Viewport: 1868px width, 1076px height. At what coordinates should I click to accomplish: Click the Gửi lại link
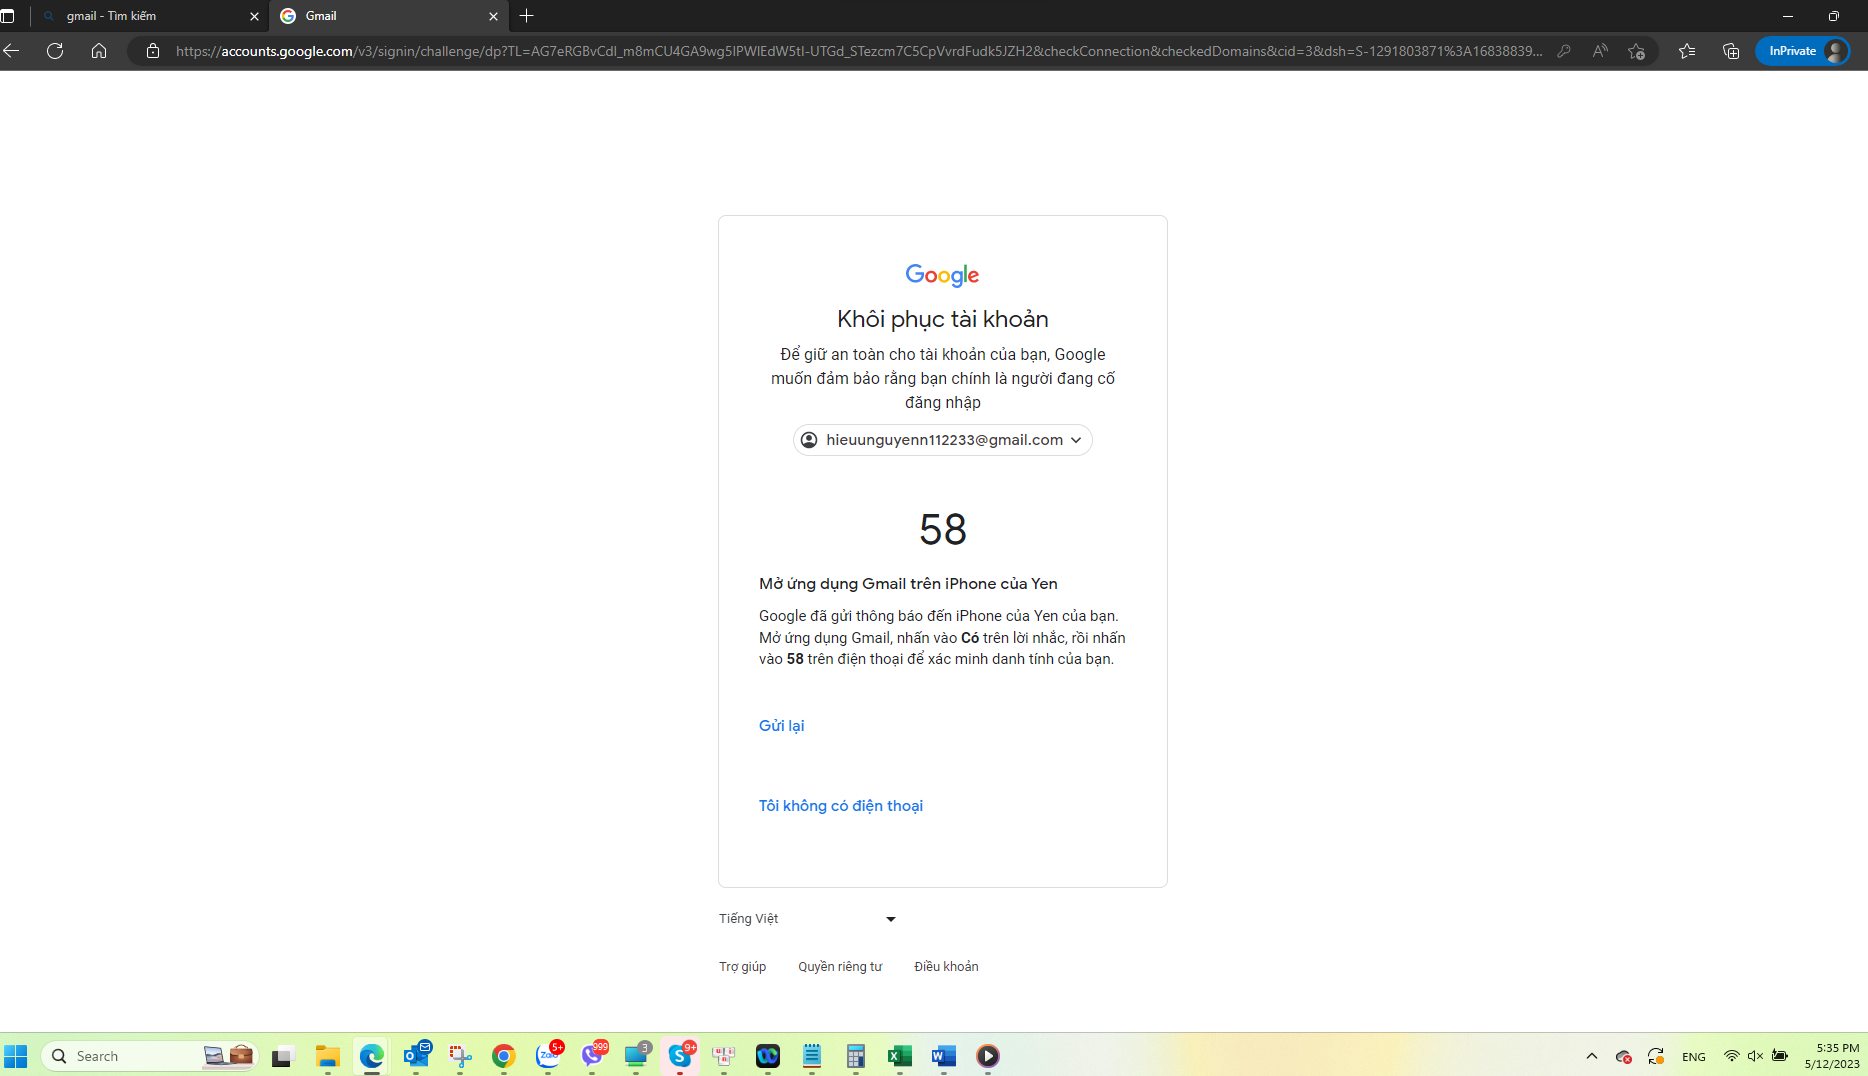click(781, 726)
